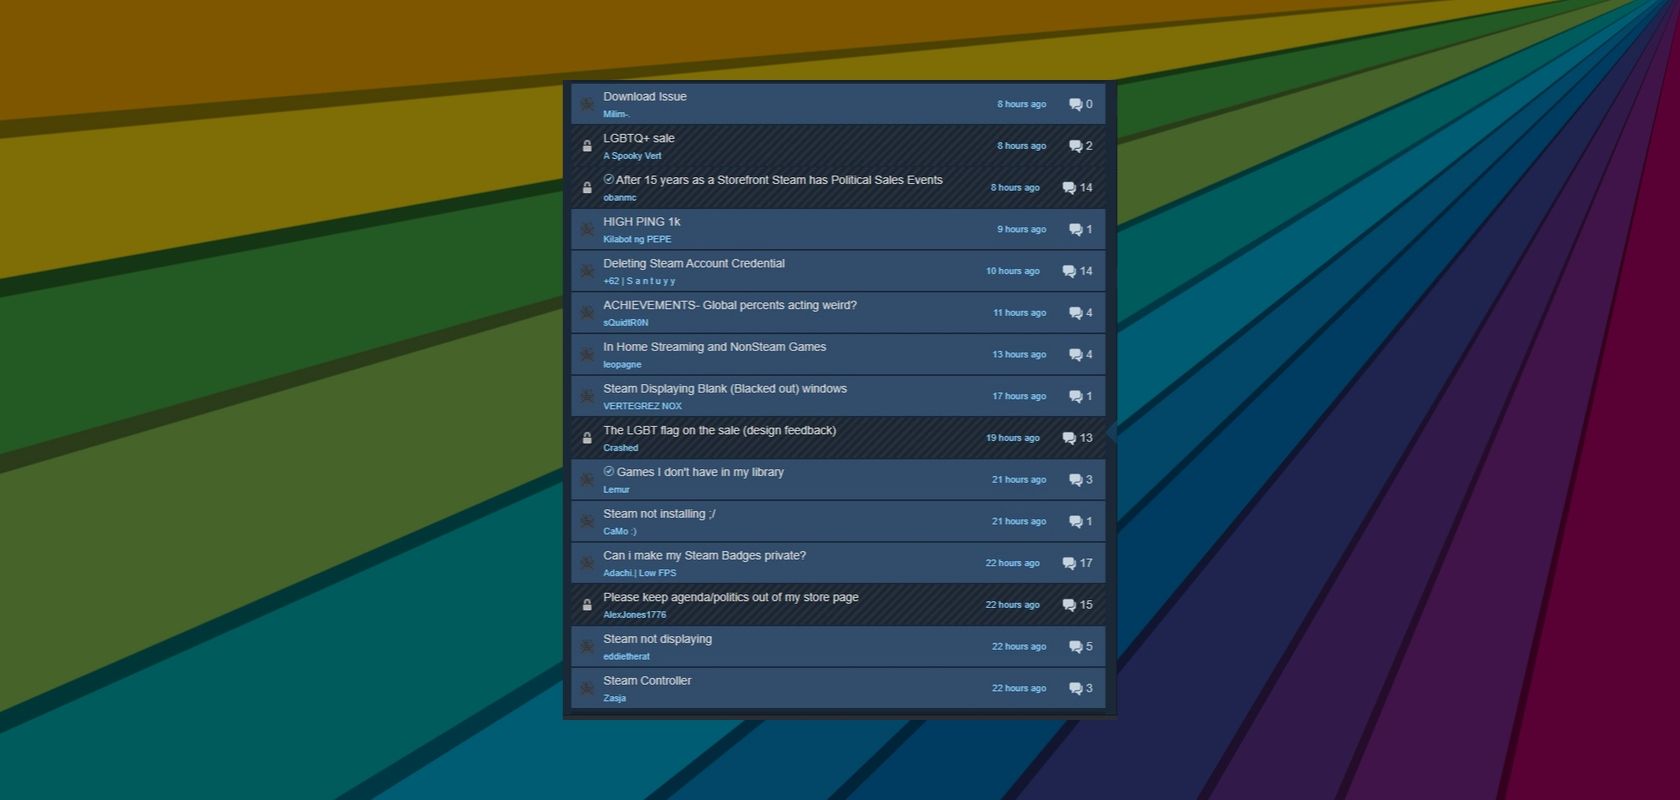Click reply bubble icon on 'LGBTQ+ sale' row

point(1075,146)
